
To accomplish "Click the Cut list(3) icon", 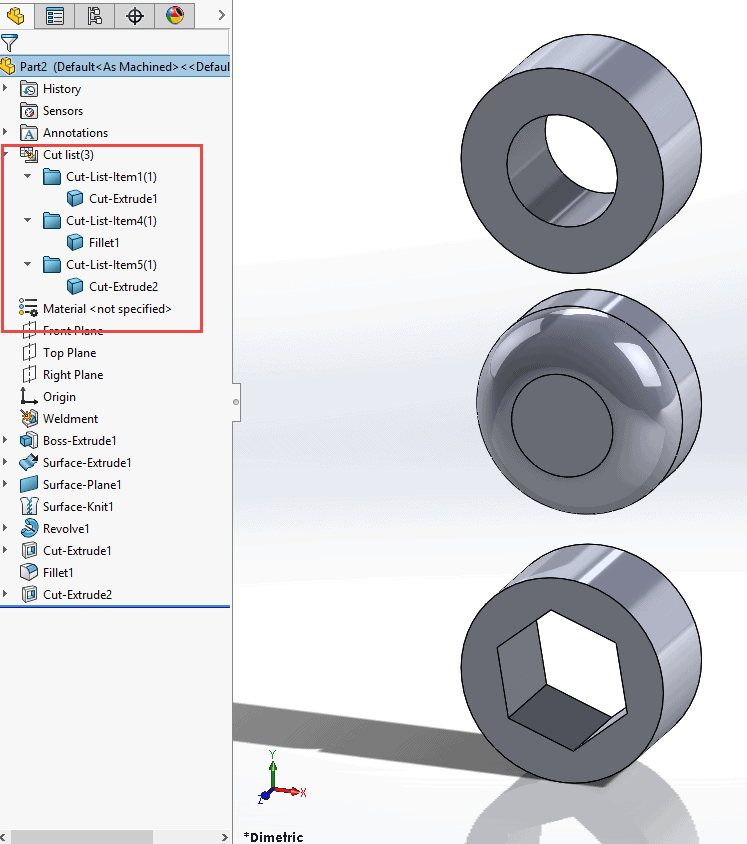I will pos(29,155).
